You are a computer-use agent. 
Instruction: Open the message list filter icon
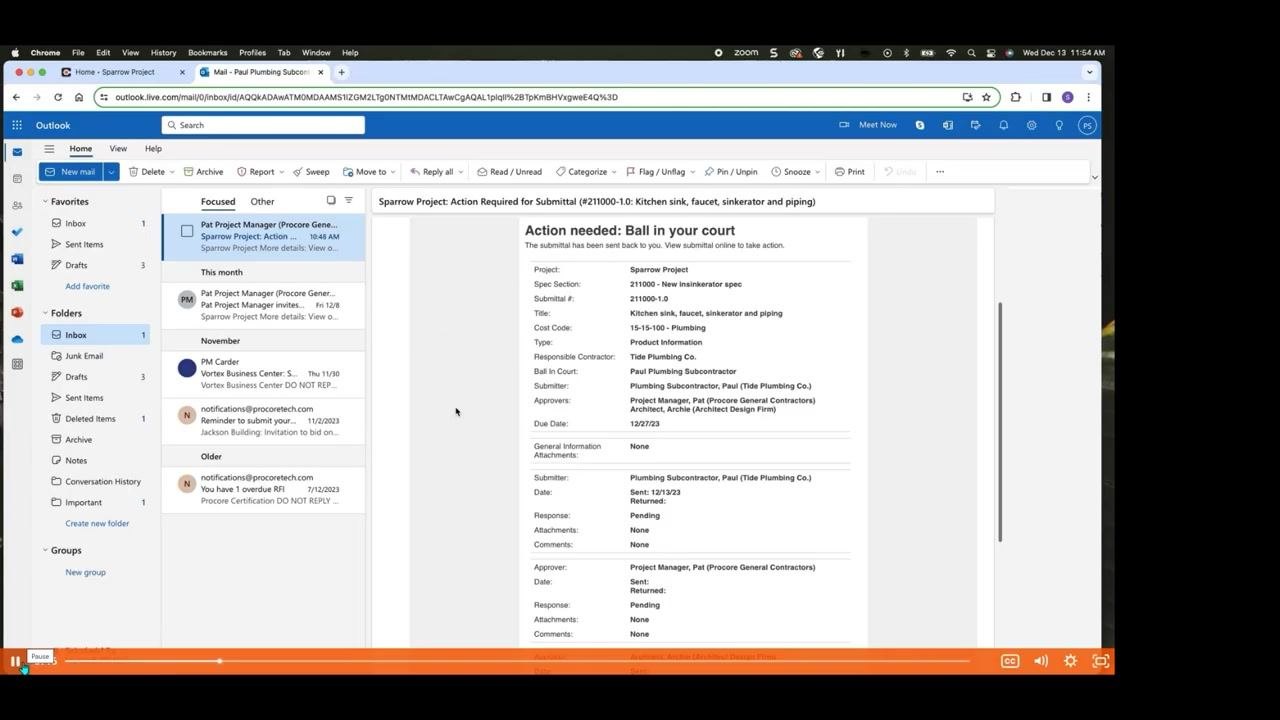tap(349, 201)
